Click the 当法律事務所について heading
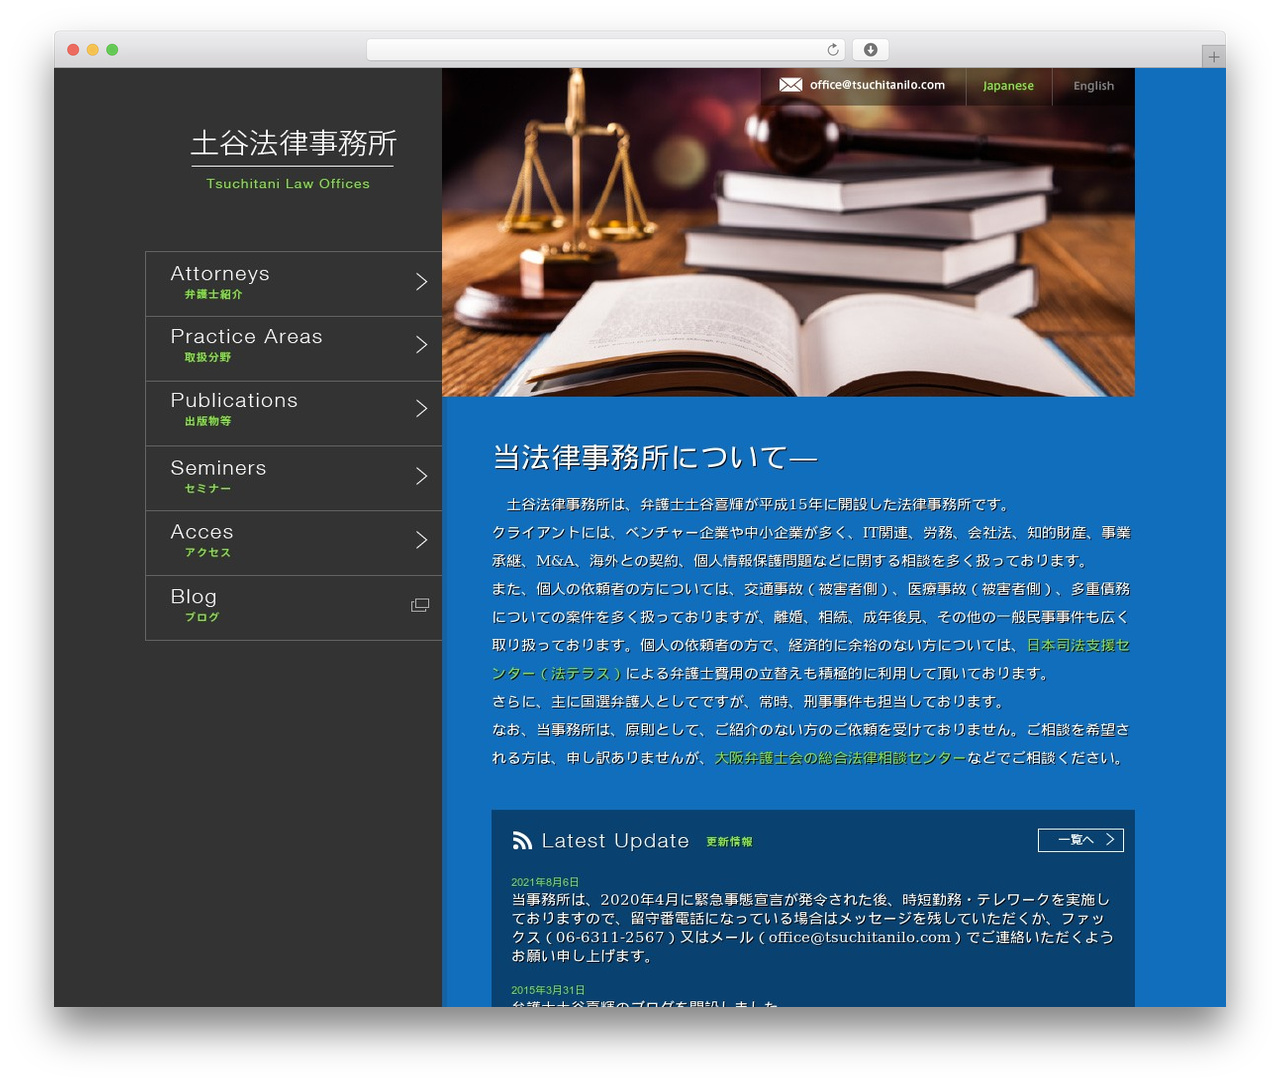The image size is (1280, 1084). [x=655, y=458]
